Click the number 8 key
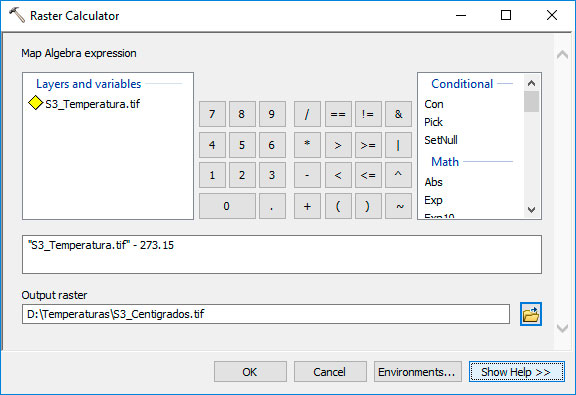576x395 pixels. pos(242,114)
